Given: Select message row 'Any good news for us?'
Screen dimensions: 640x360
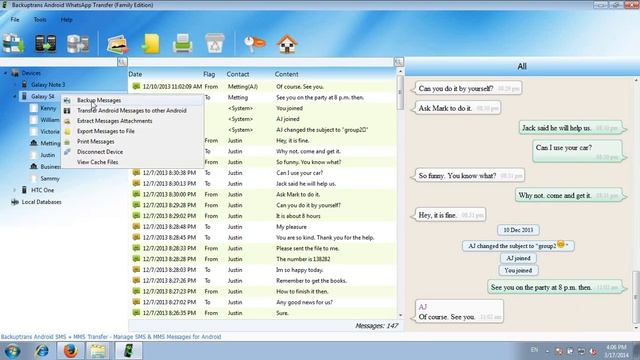Looking at the screenshot, I should click(262, 302).
